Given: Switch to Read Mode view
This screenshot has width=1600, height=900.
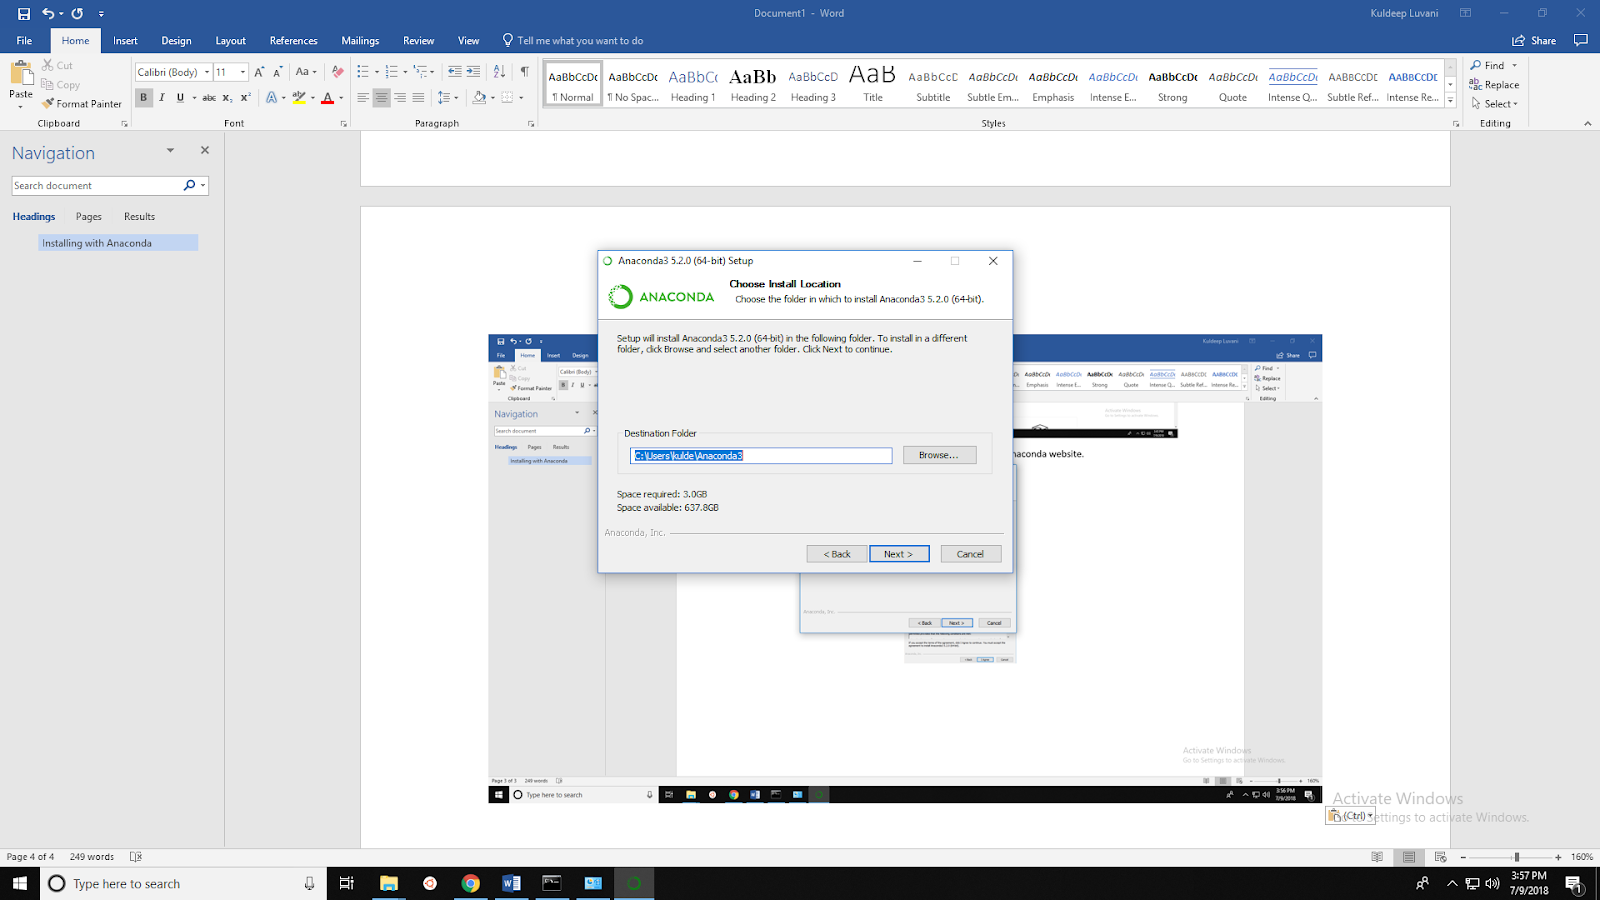Looking at the screenshot, I should tap(1377, 857).
